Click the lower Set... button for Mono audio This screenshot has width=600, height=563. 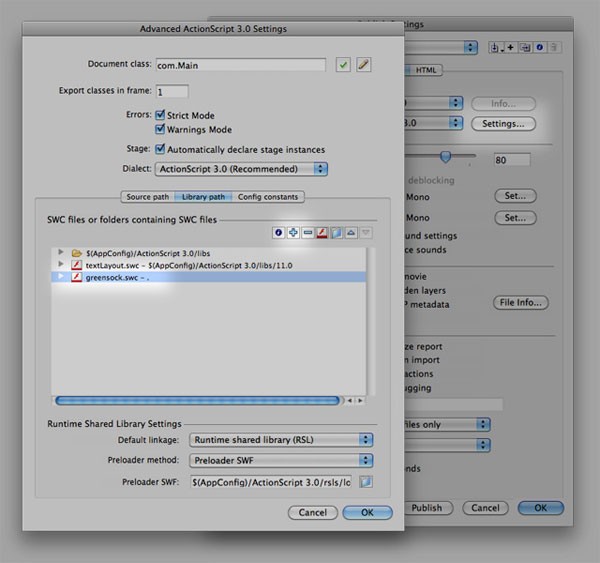(515, 218)
